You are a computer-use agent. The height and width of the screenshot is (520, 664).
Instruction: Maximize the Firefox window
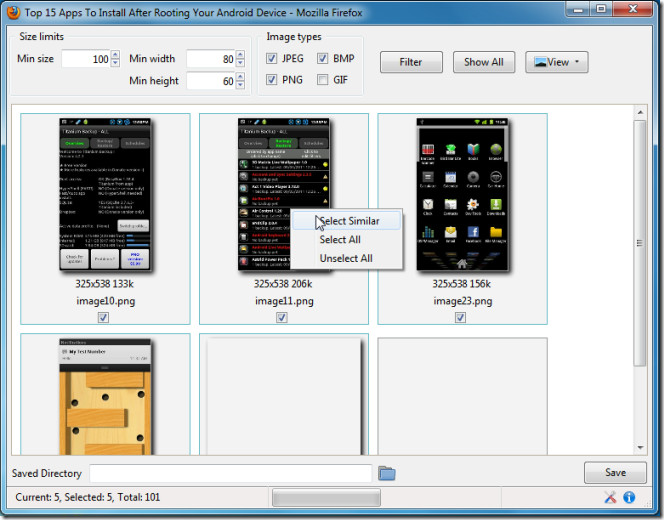click(x=601, y=9)
